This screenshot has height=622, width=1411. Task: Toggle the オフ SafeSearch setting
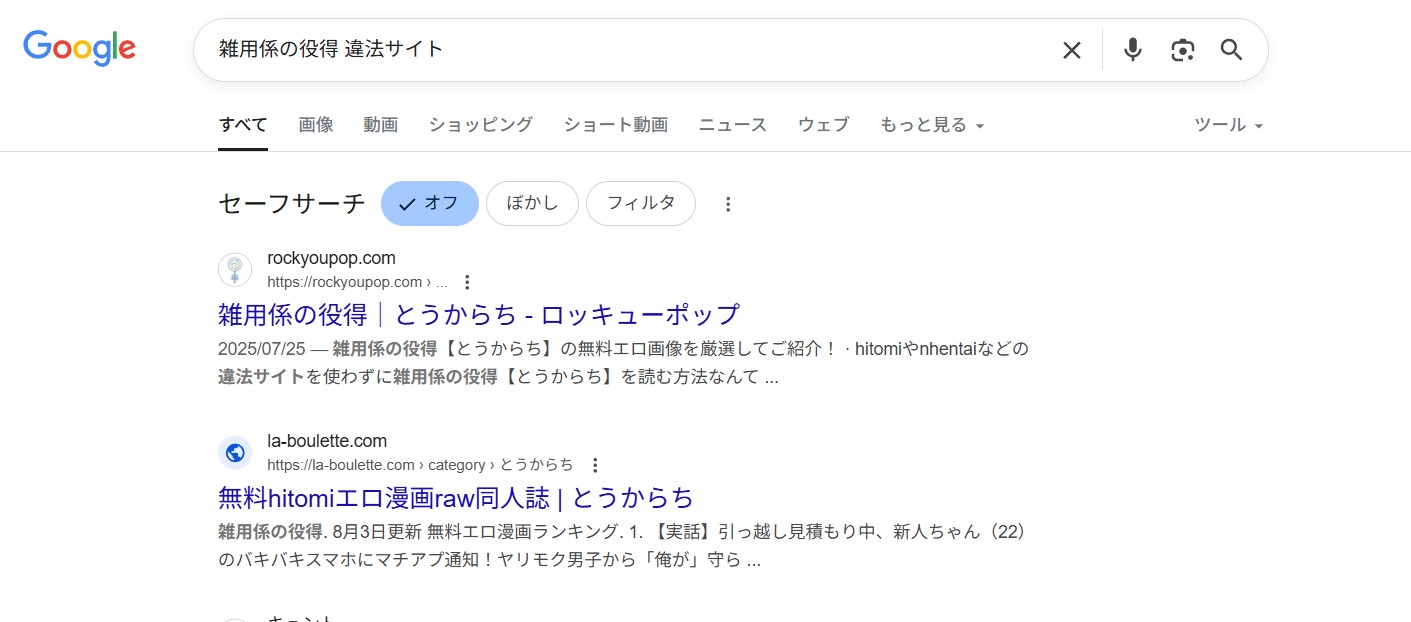click(x=430, y=203)
